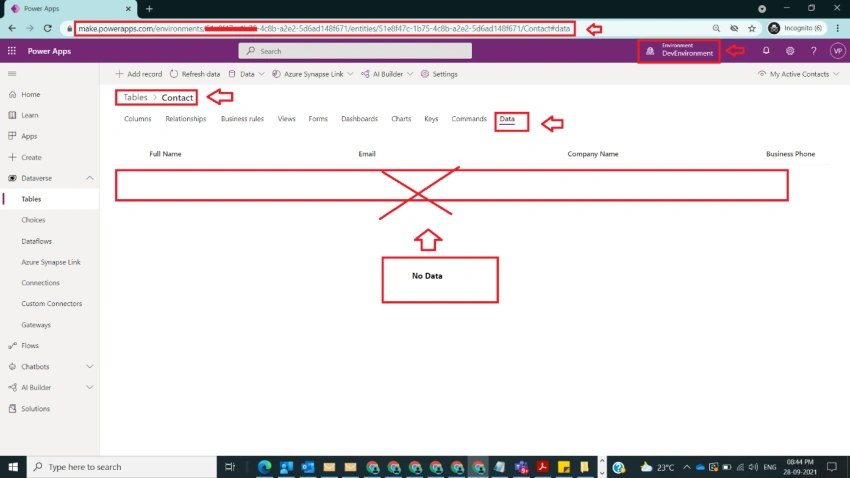The image size is (850, 478).
Task: Open Task View on the taskbar
Action: point(230,467)
